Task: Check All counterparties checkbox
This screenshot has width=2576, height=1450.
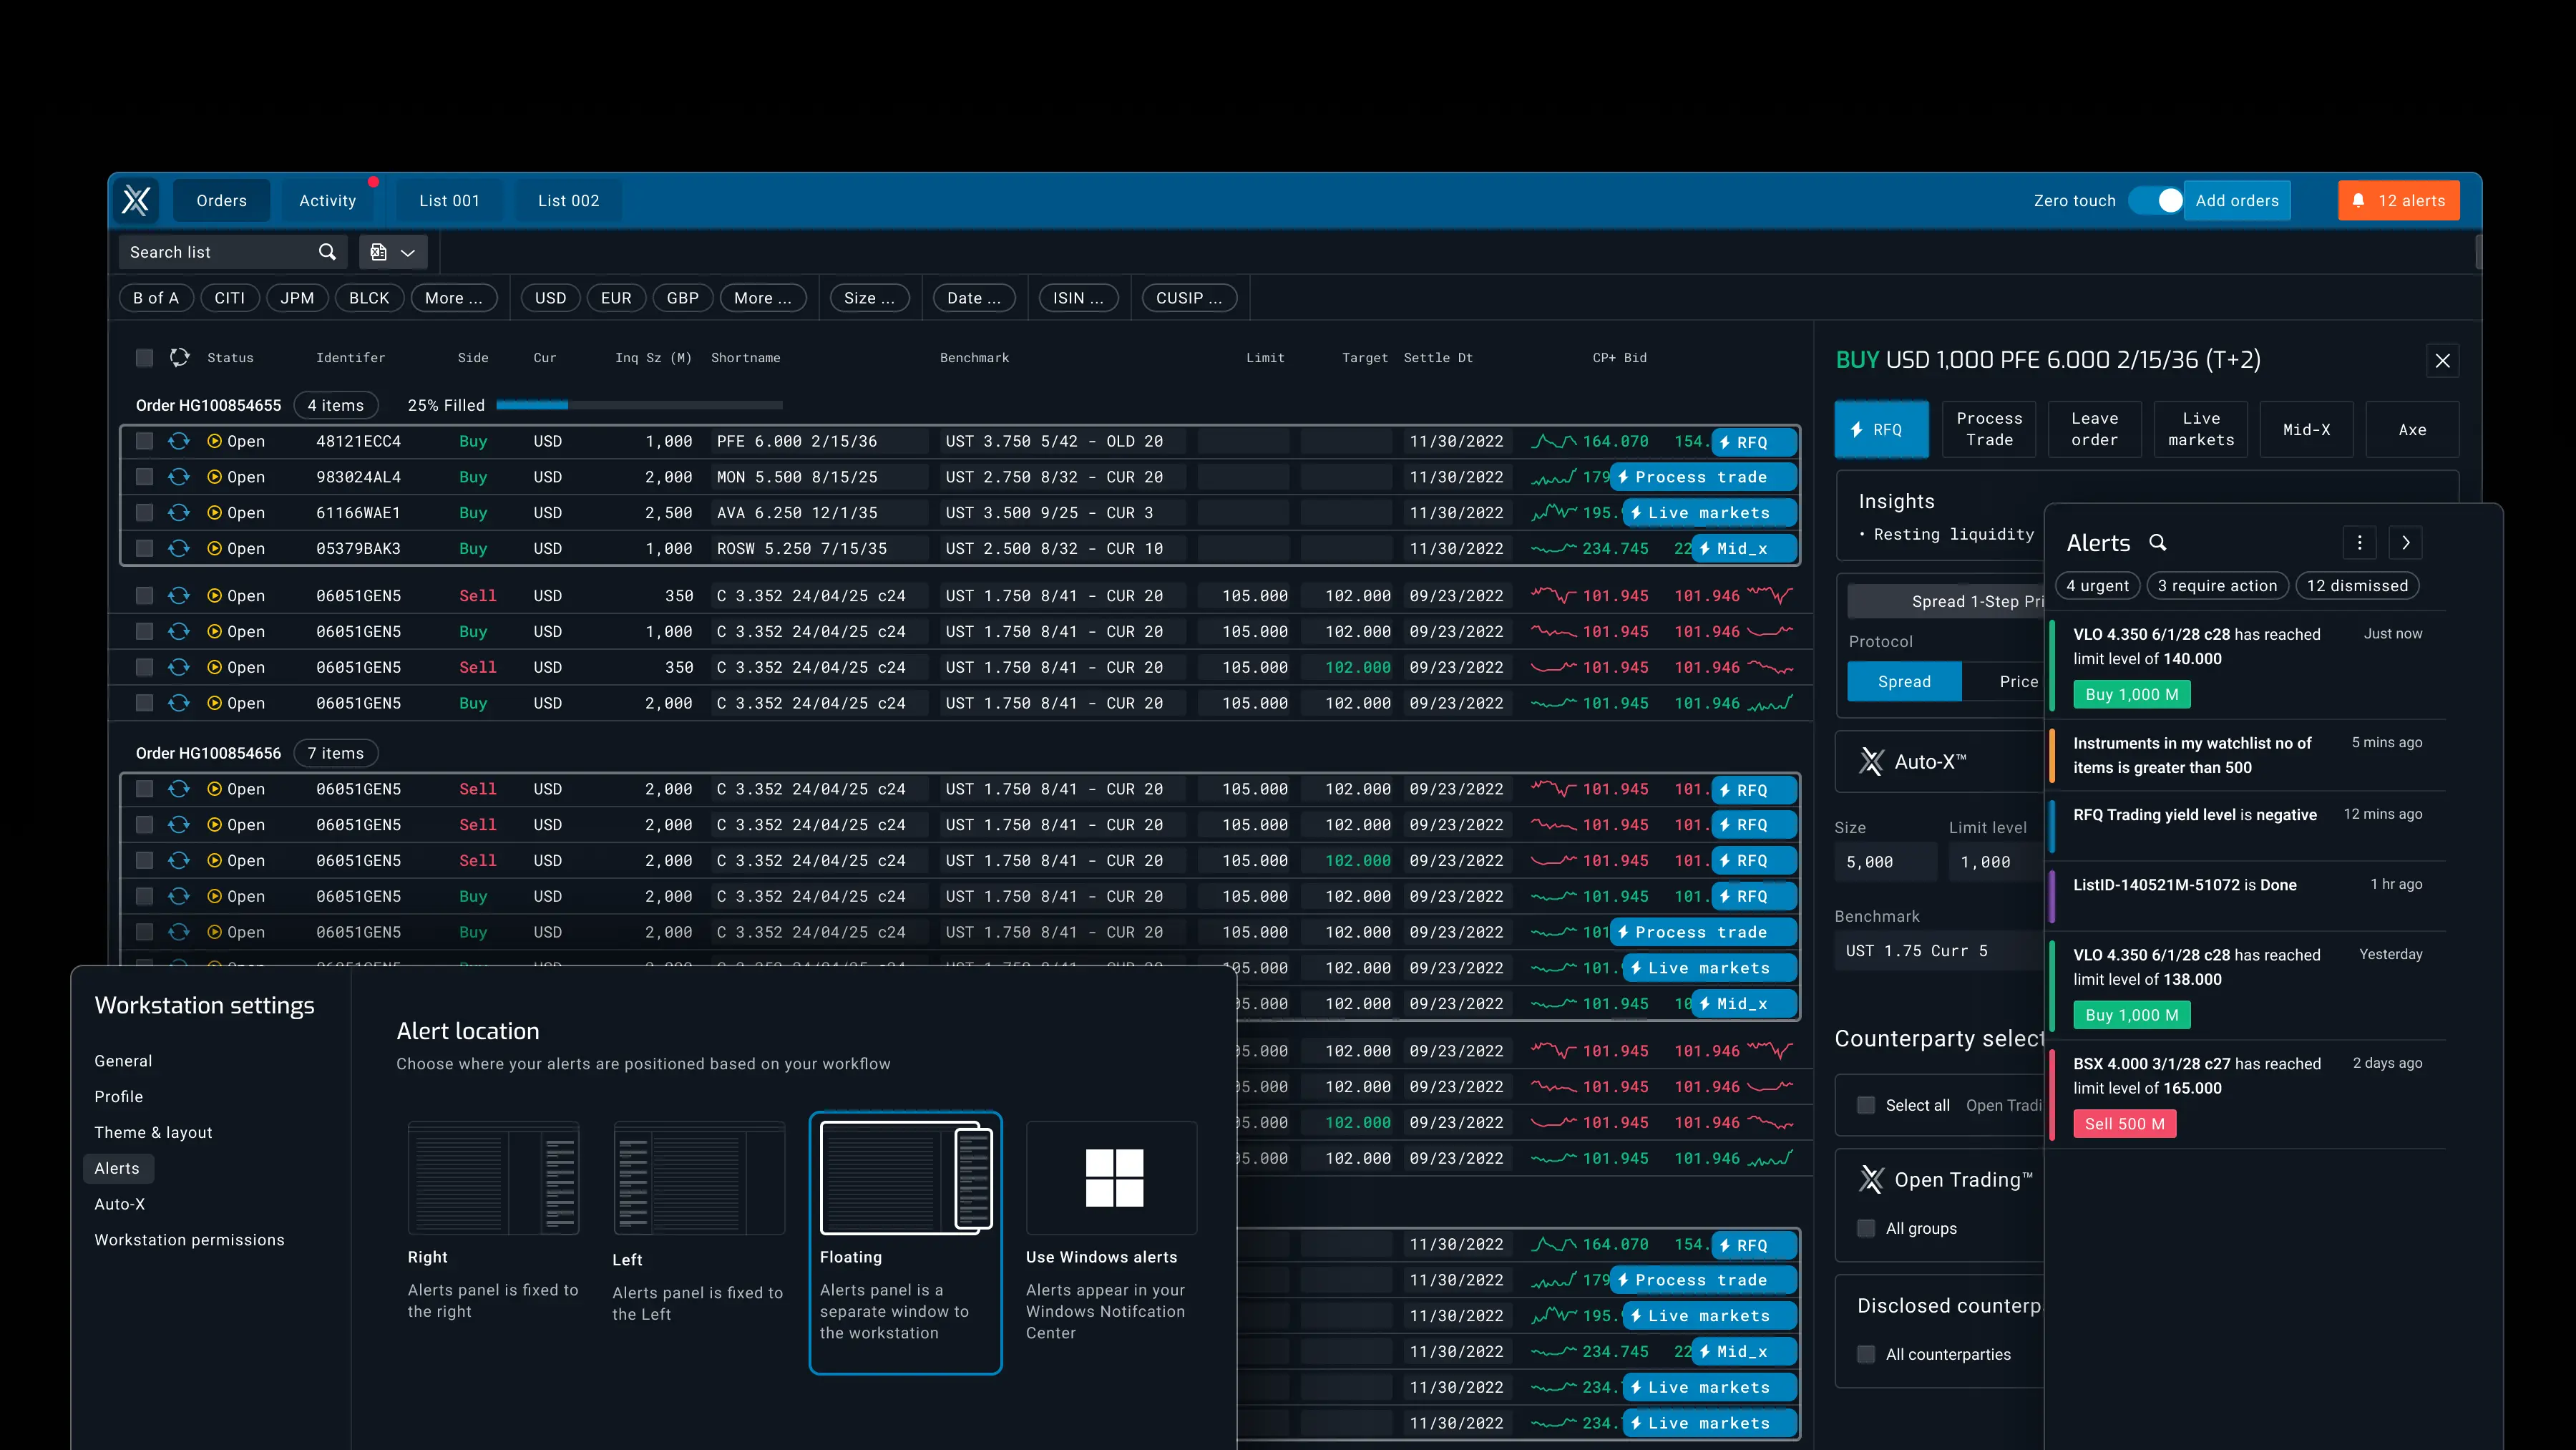Action: click(x=1866, y=1354)
